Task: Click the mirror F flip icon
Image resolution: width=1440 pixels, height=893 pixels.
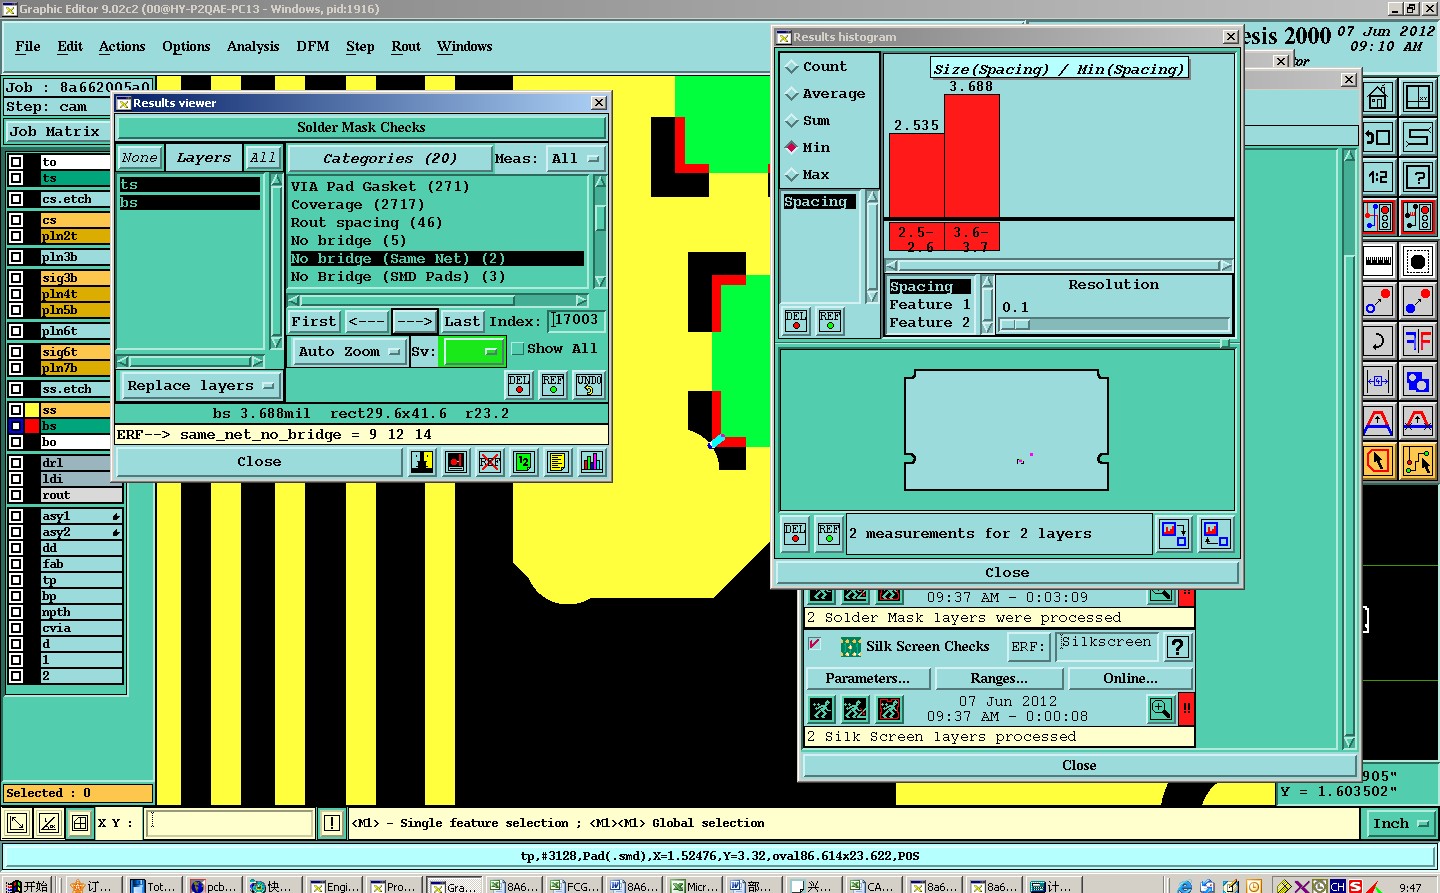Action: click(x=1418, y=341)
